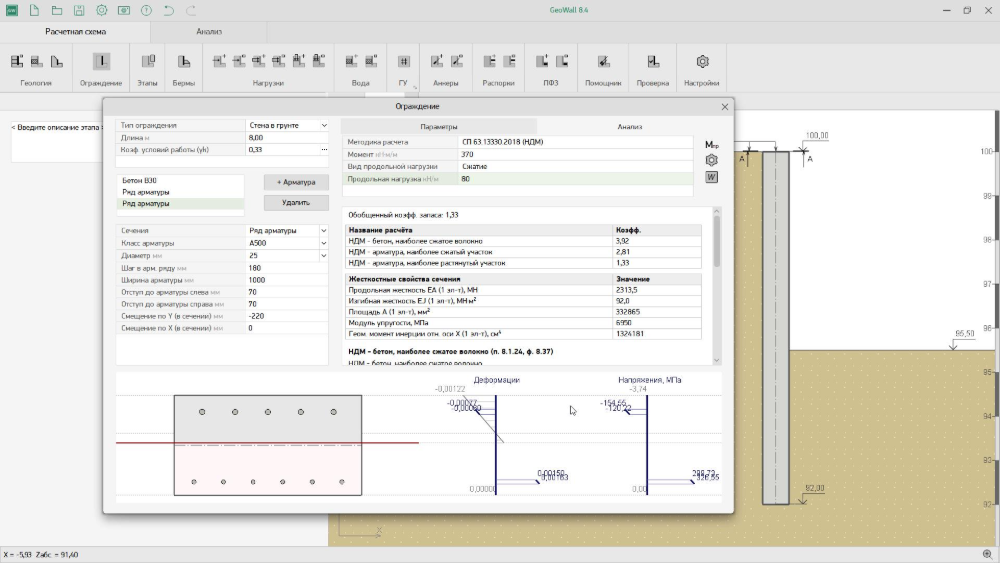Click the W icon in the dialog
The image size is (1000, 563).
[712, 177]
